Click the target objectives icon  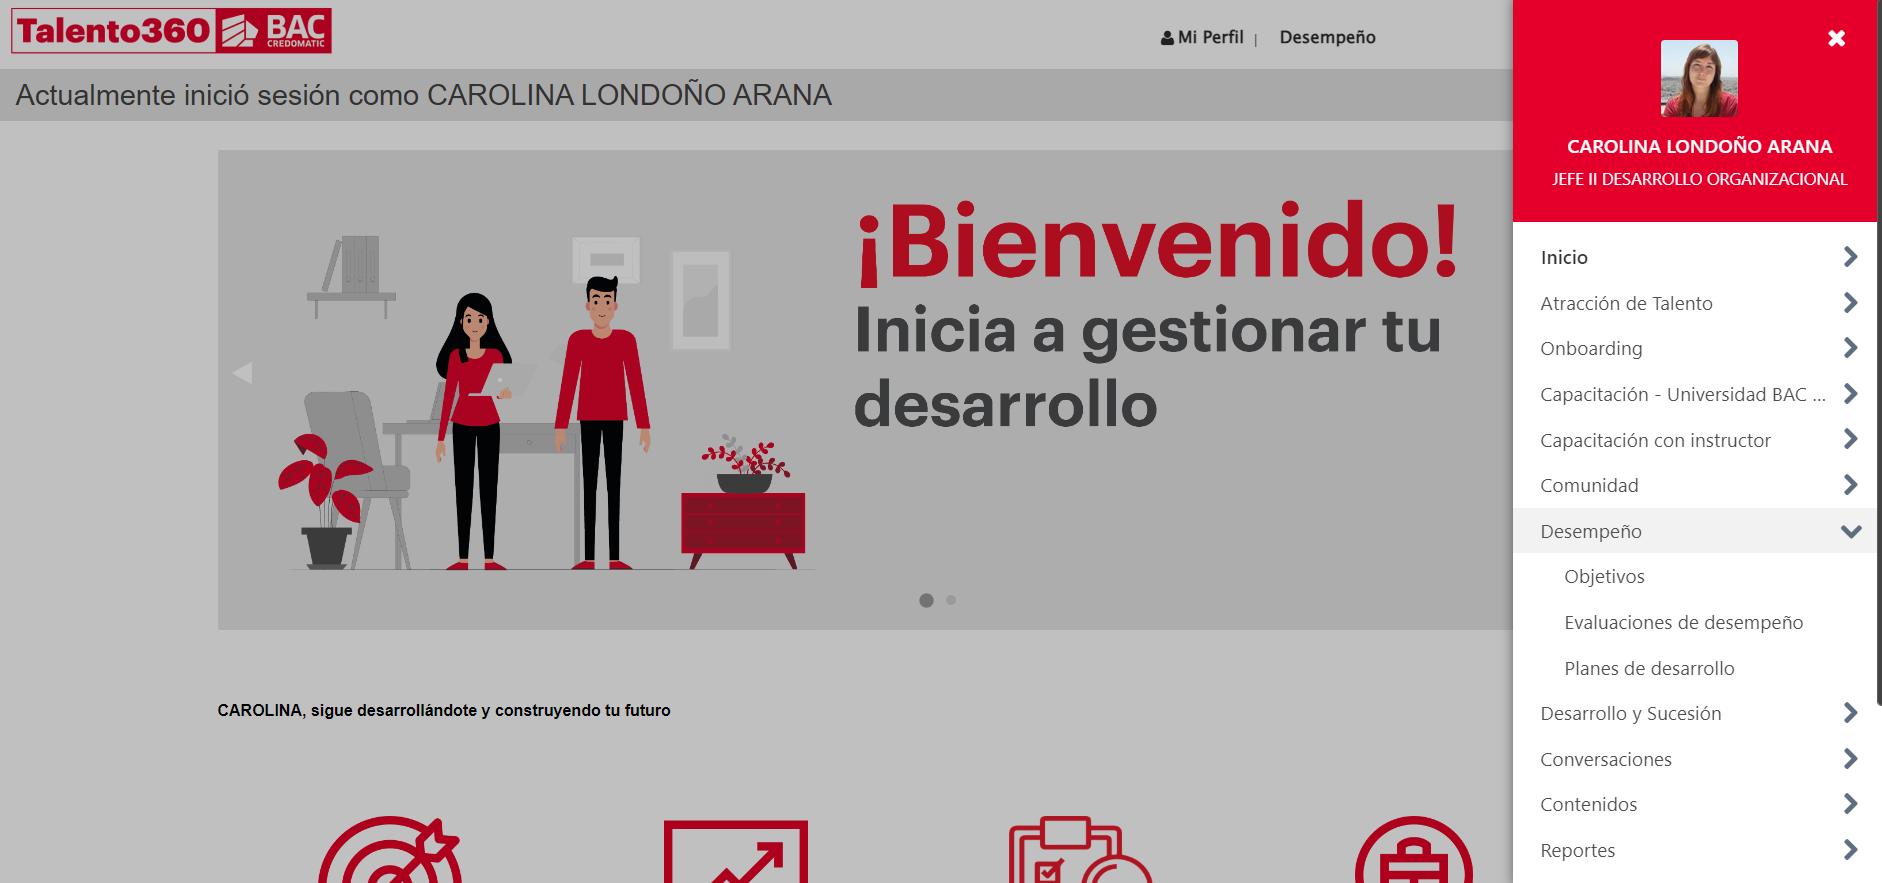click(x=390, y=850)
